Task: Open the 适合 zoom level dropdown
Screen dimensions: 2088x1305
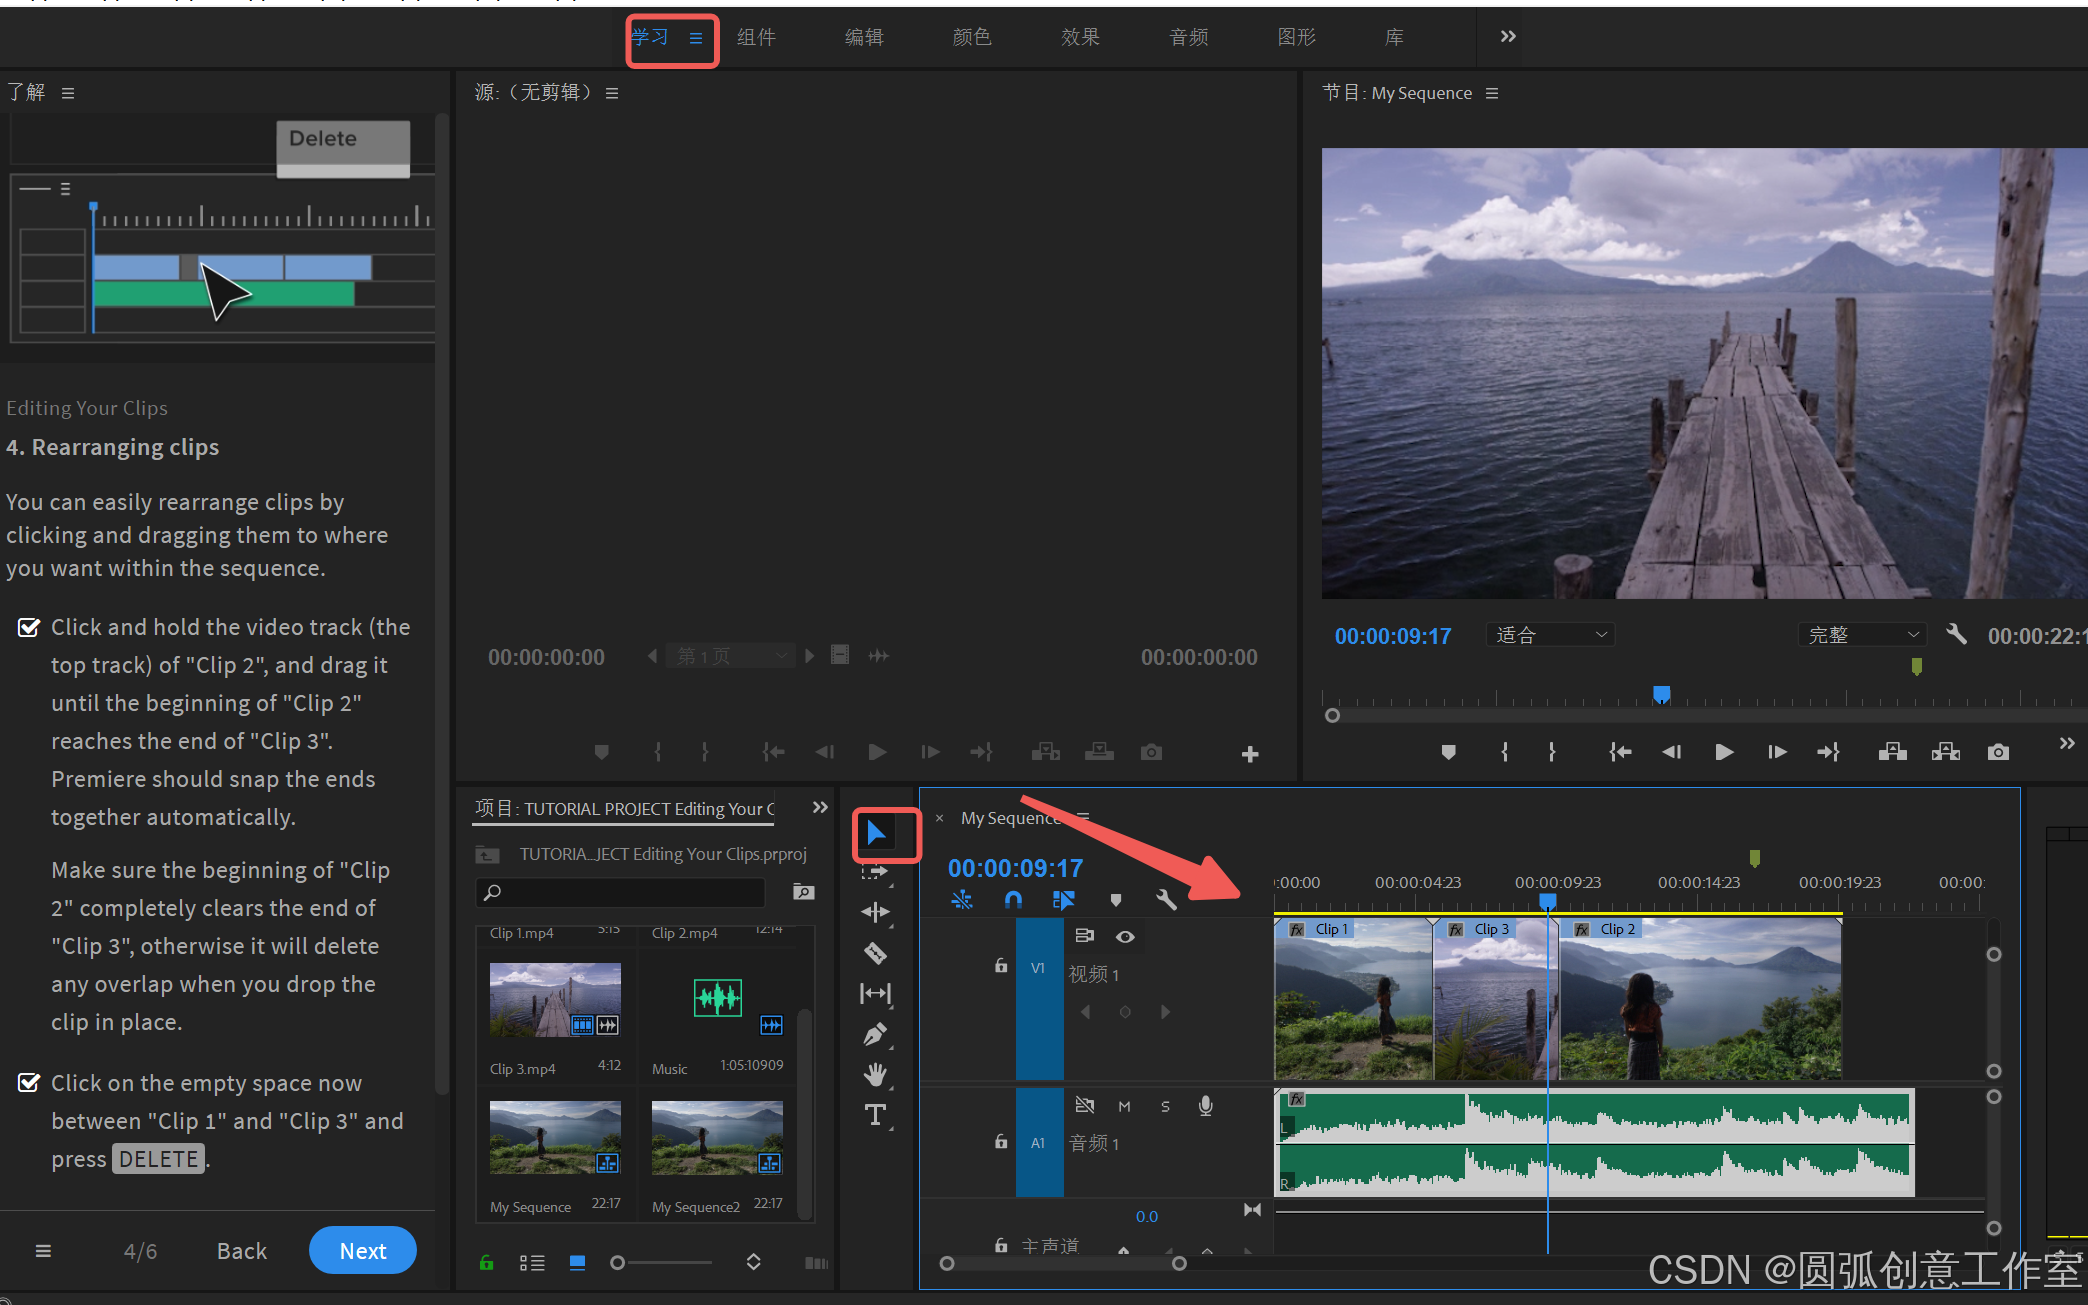Action: click(1551, 635)
